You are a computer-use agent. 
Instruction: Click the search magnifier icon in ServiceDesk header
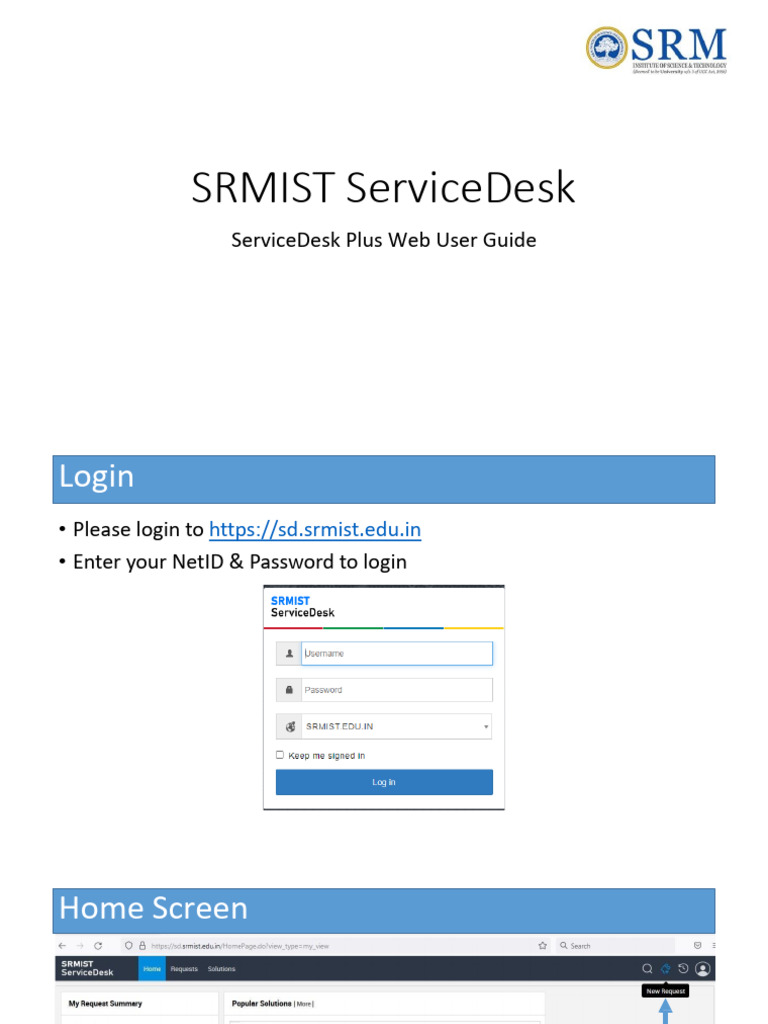point(647,968)
